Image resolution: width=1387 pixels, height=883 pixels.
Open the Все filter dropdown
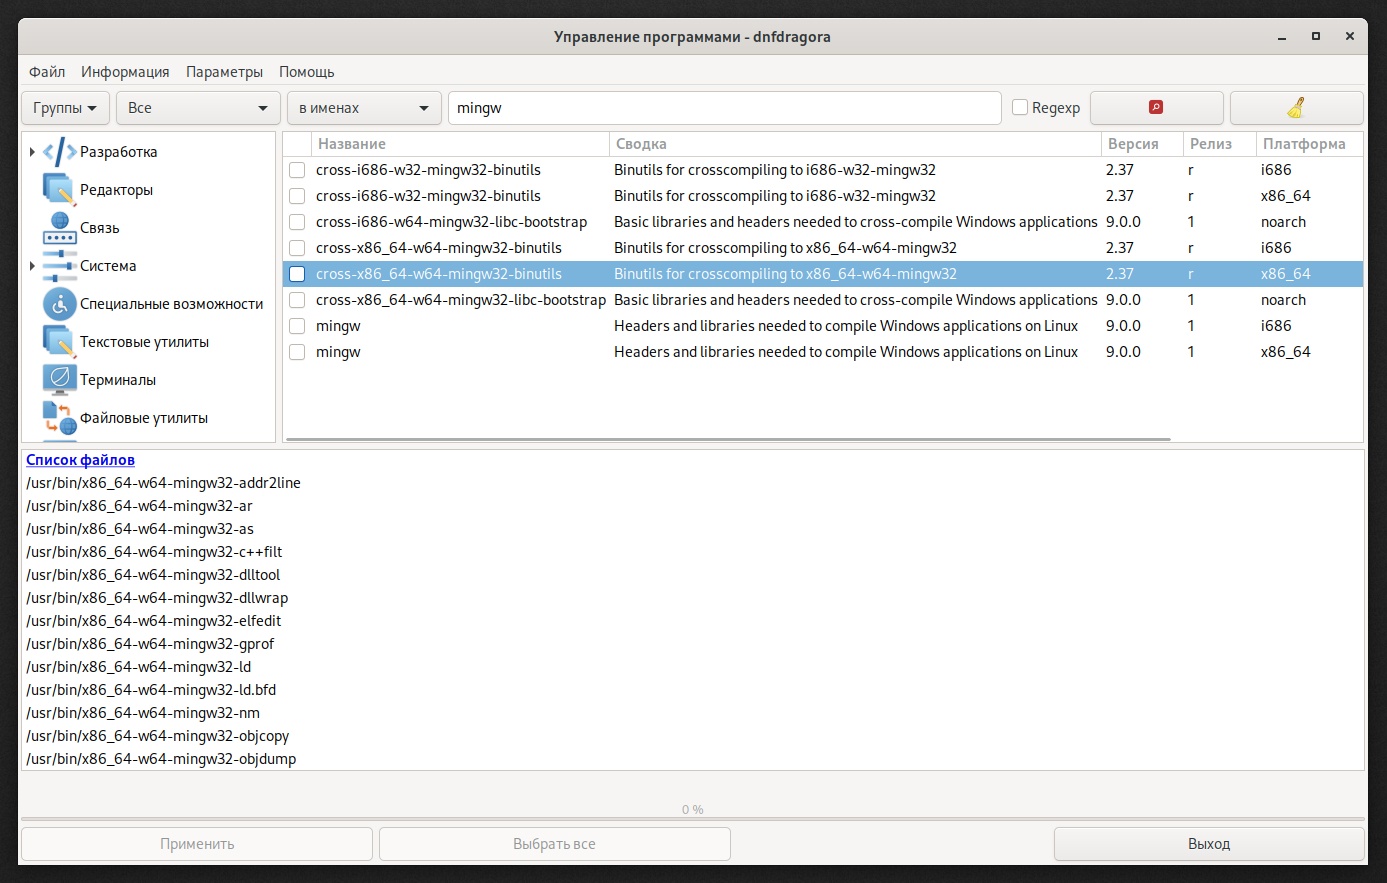tap(198, 108)
